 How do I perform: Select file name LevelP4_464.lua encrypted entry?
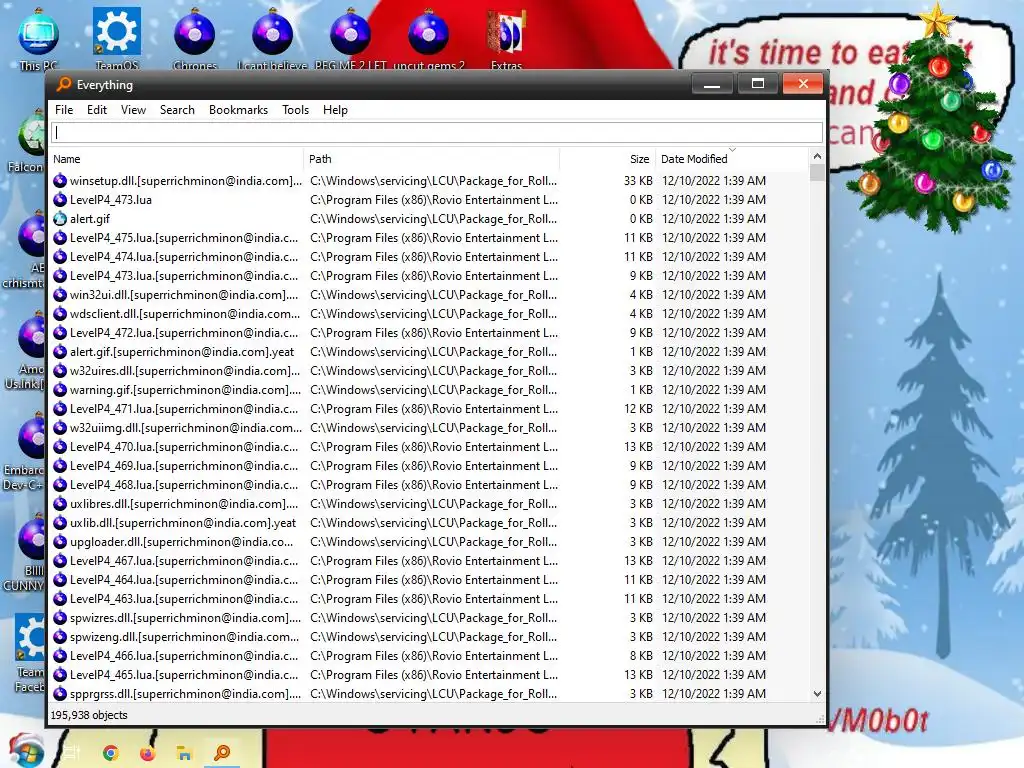click(x=184, y=579)
